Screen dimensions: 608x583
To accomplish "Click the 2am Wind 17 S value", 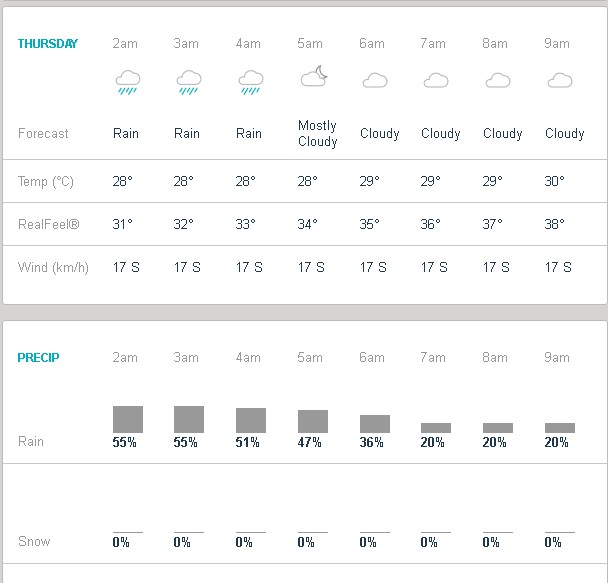I will 126,267.
